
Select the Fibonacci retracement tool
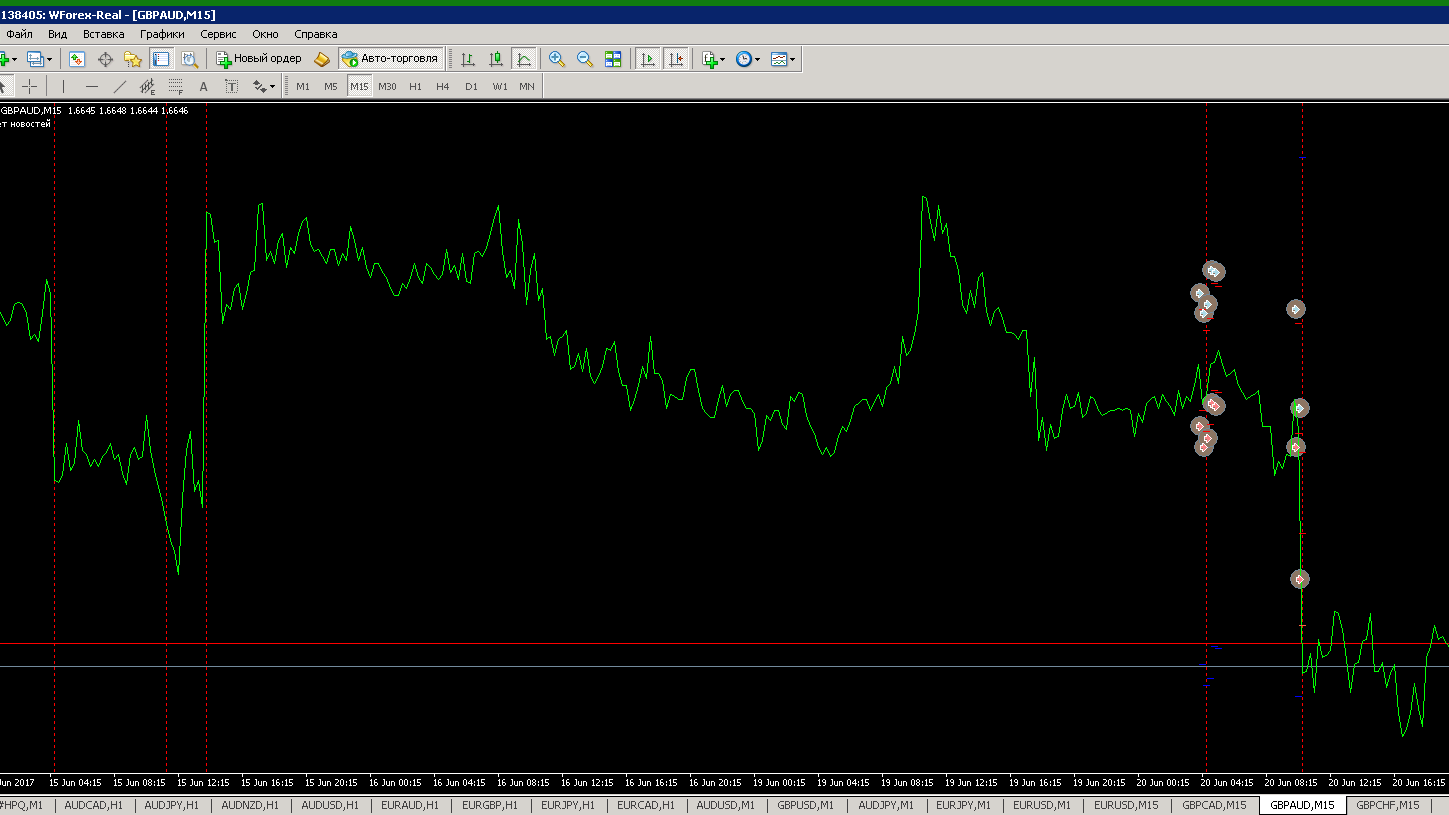coord(175,86)
